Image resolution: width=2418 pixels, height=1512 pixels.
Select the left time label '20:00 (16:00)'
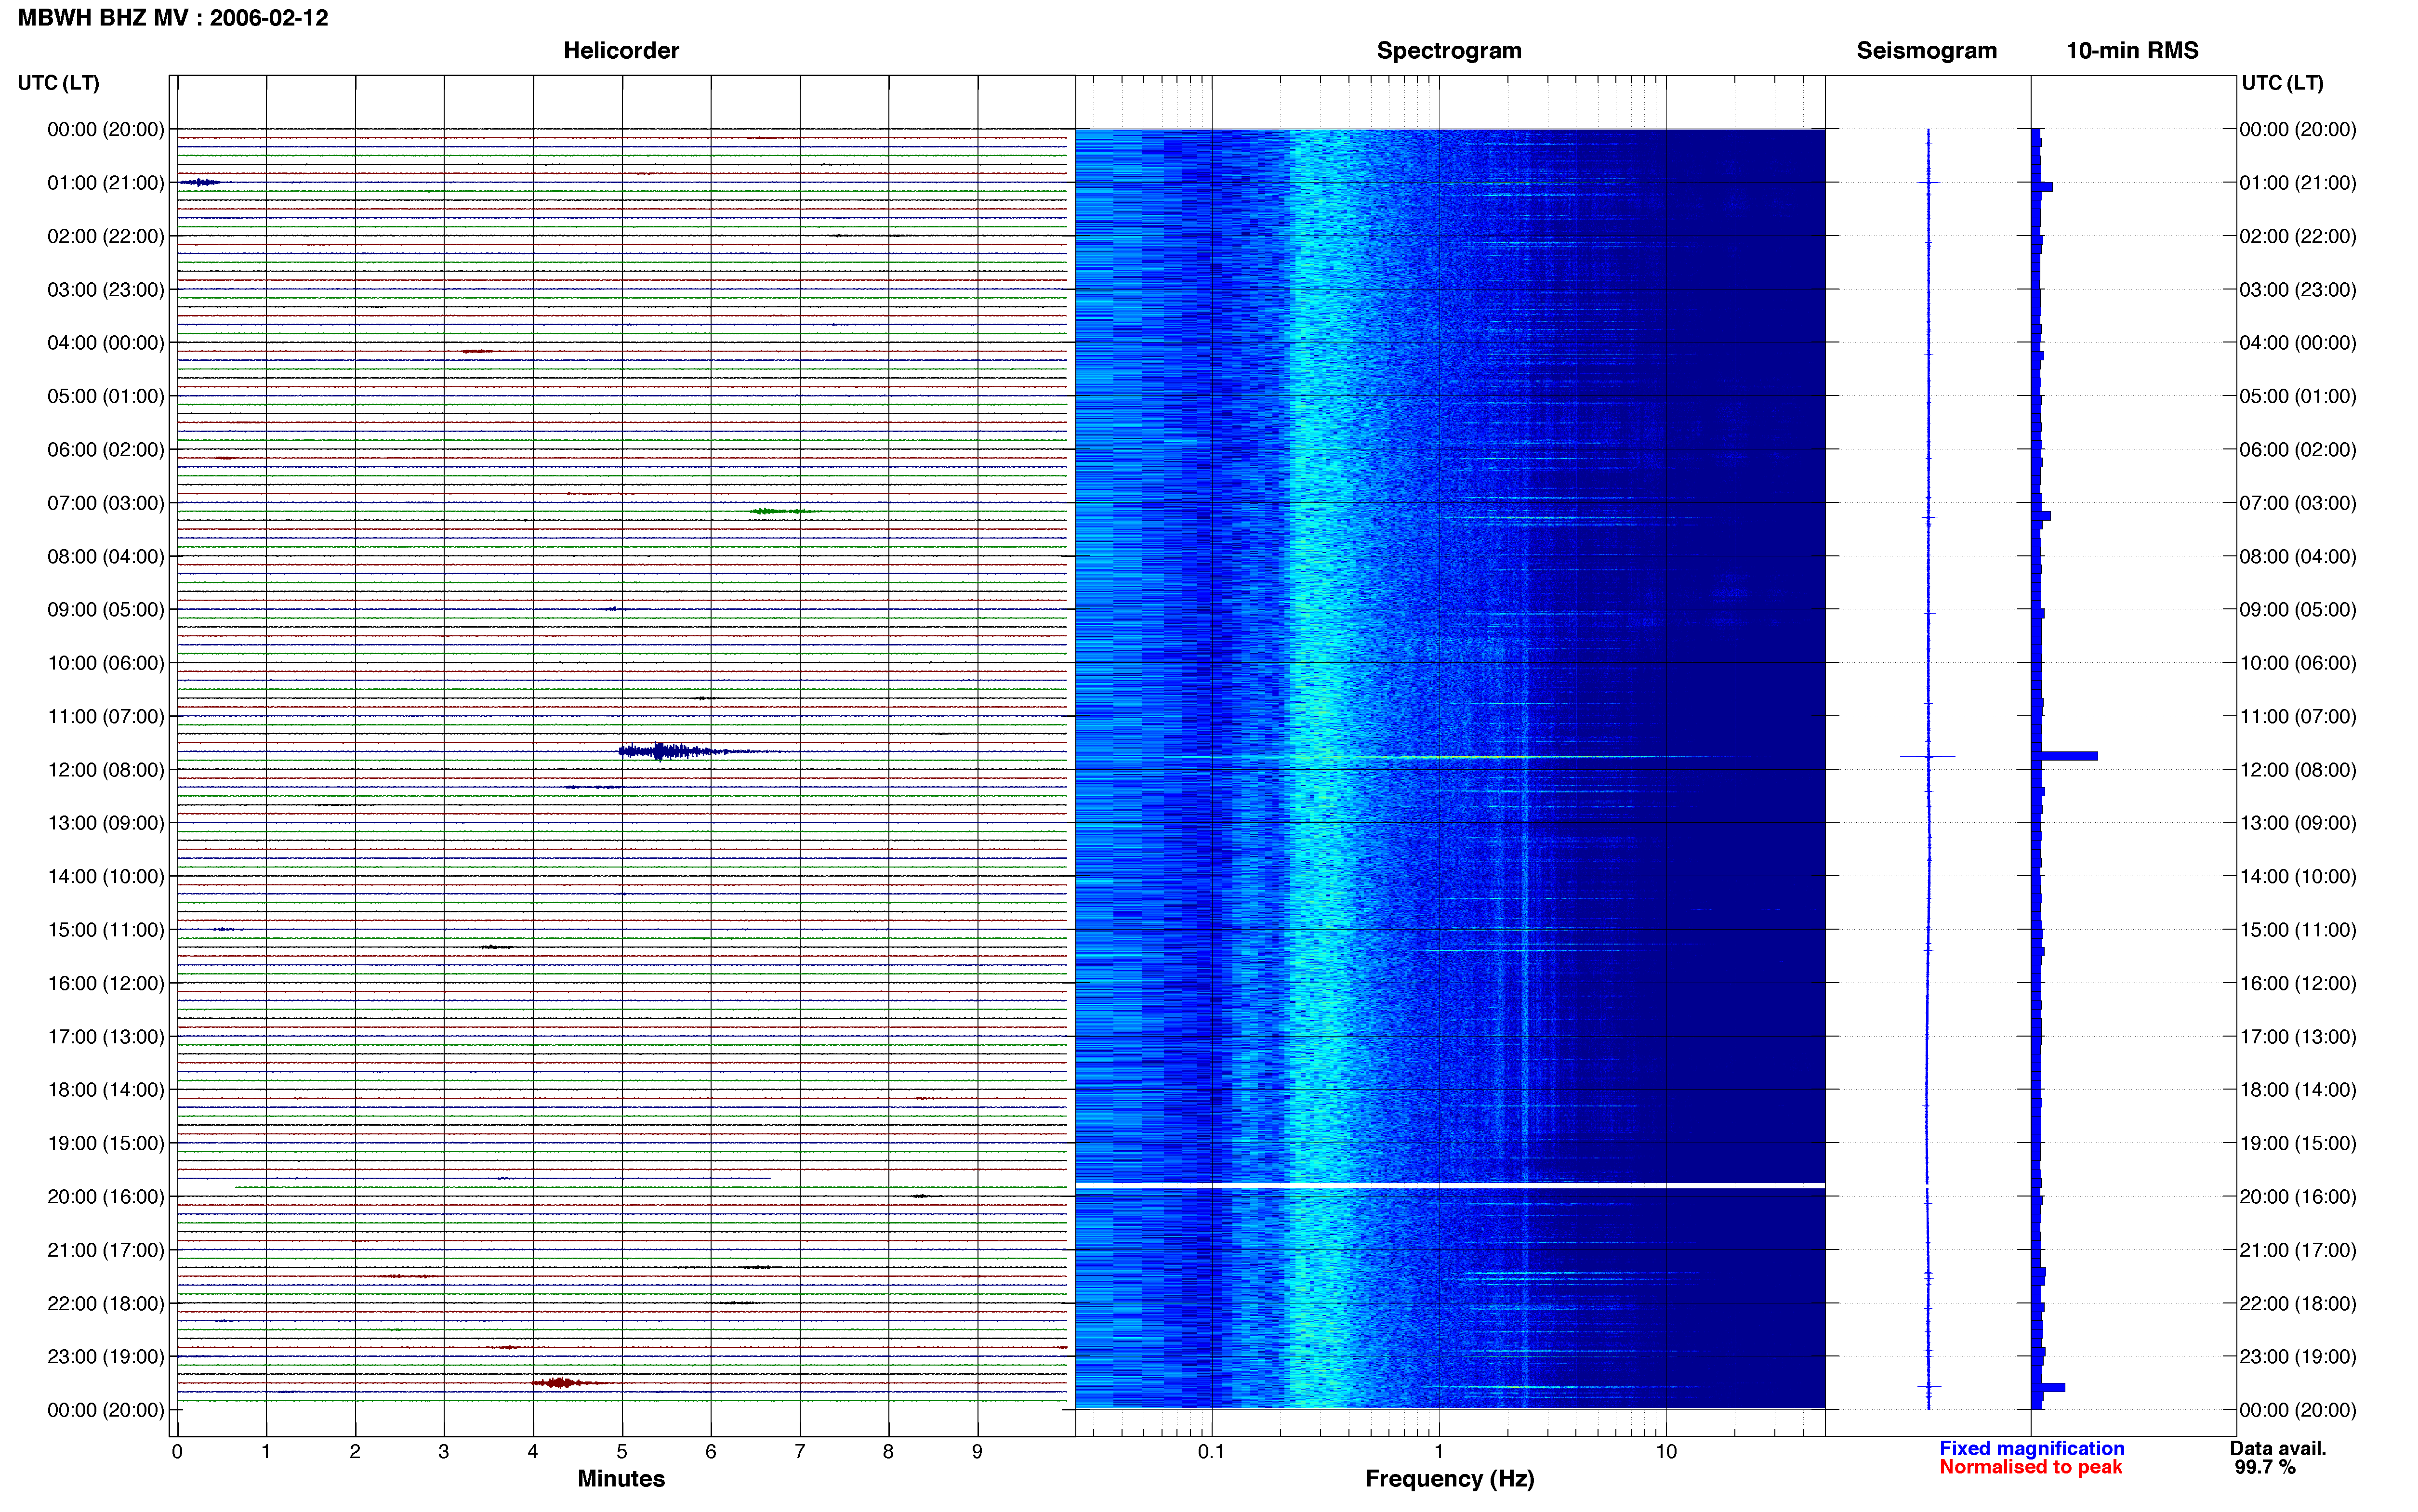pos(106,1196)
